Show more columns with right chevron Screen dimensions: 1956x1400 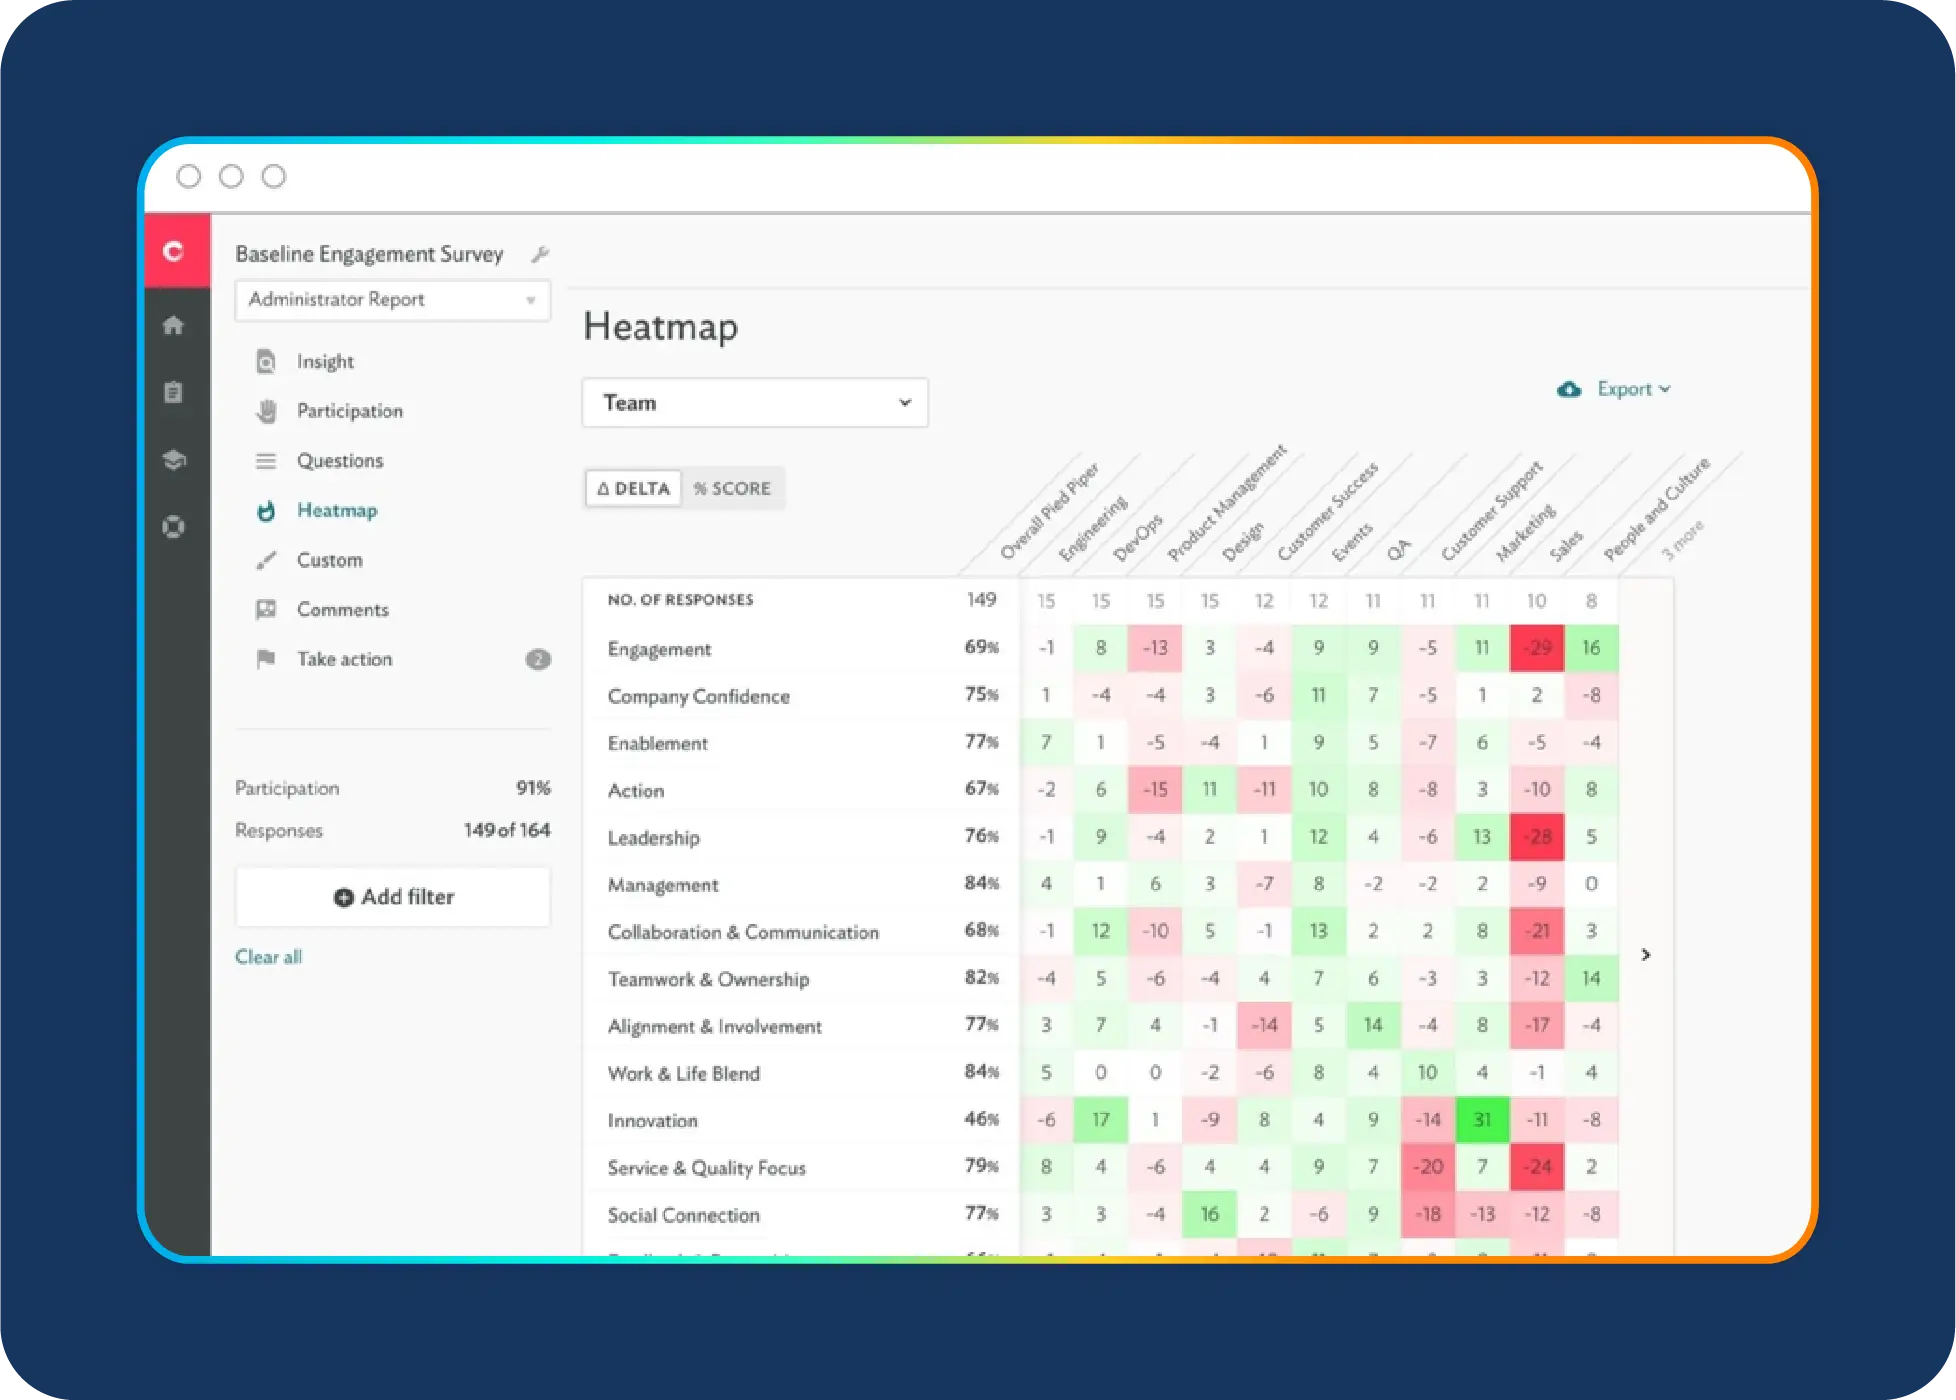1646,955
